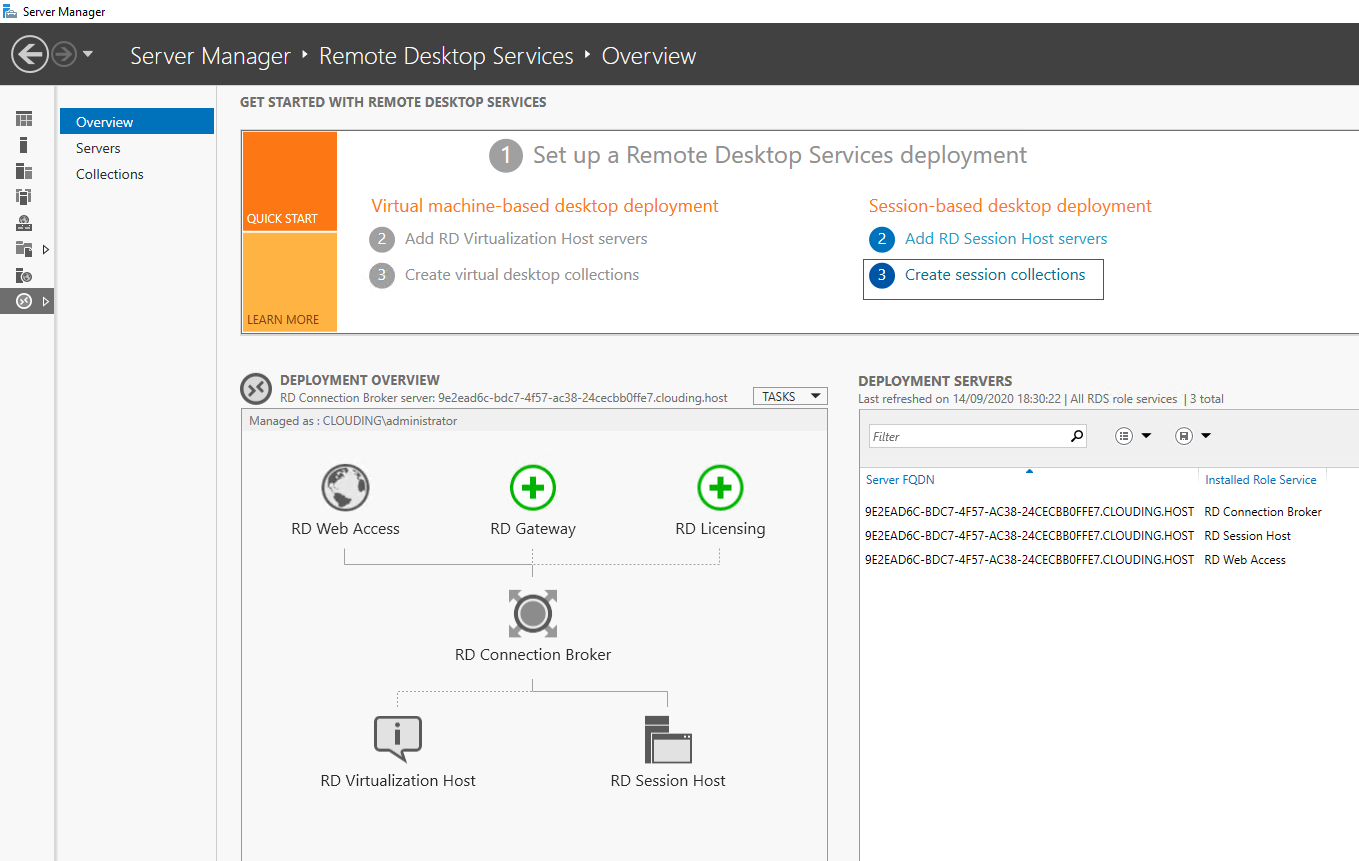Click the magnifier search icon in Filter
Image resolution: width=1359 pixels, height=861 pixels.
click(1077, 436)
